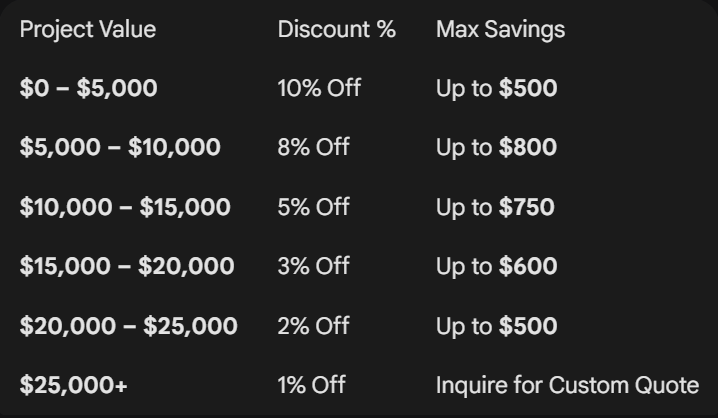Select the $5,000 – $10,000 row label
718x418 pixels.
pyautogui.click(x=120, y=148)
